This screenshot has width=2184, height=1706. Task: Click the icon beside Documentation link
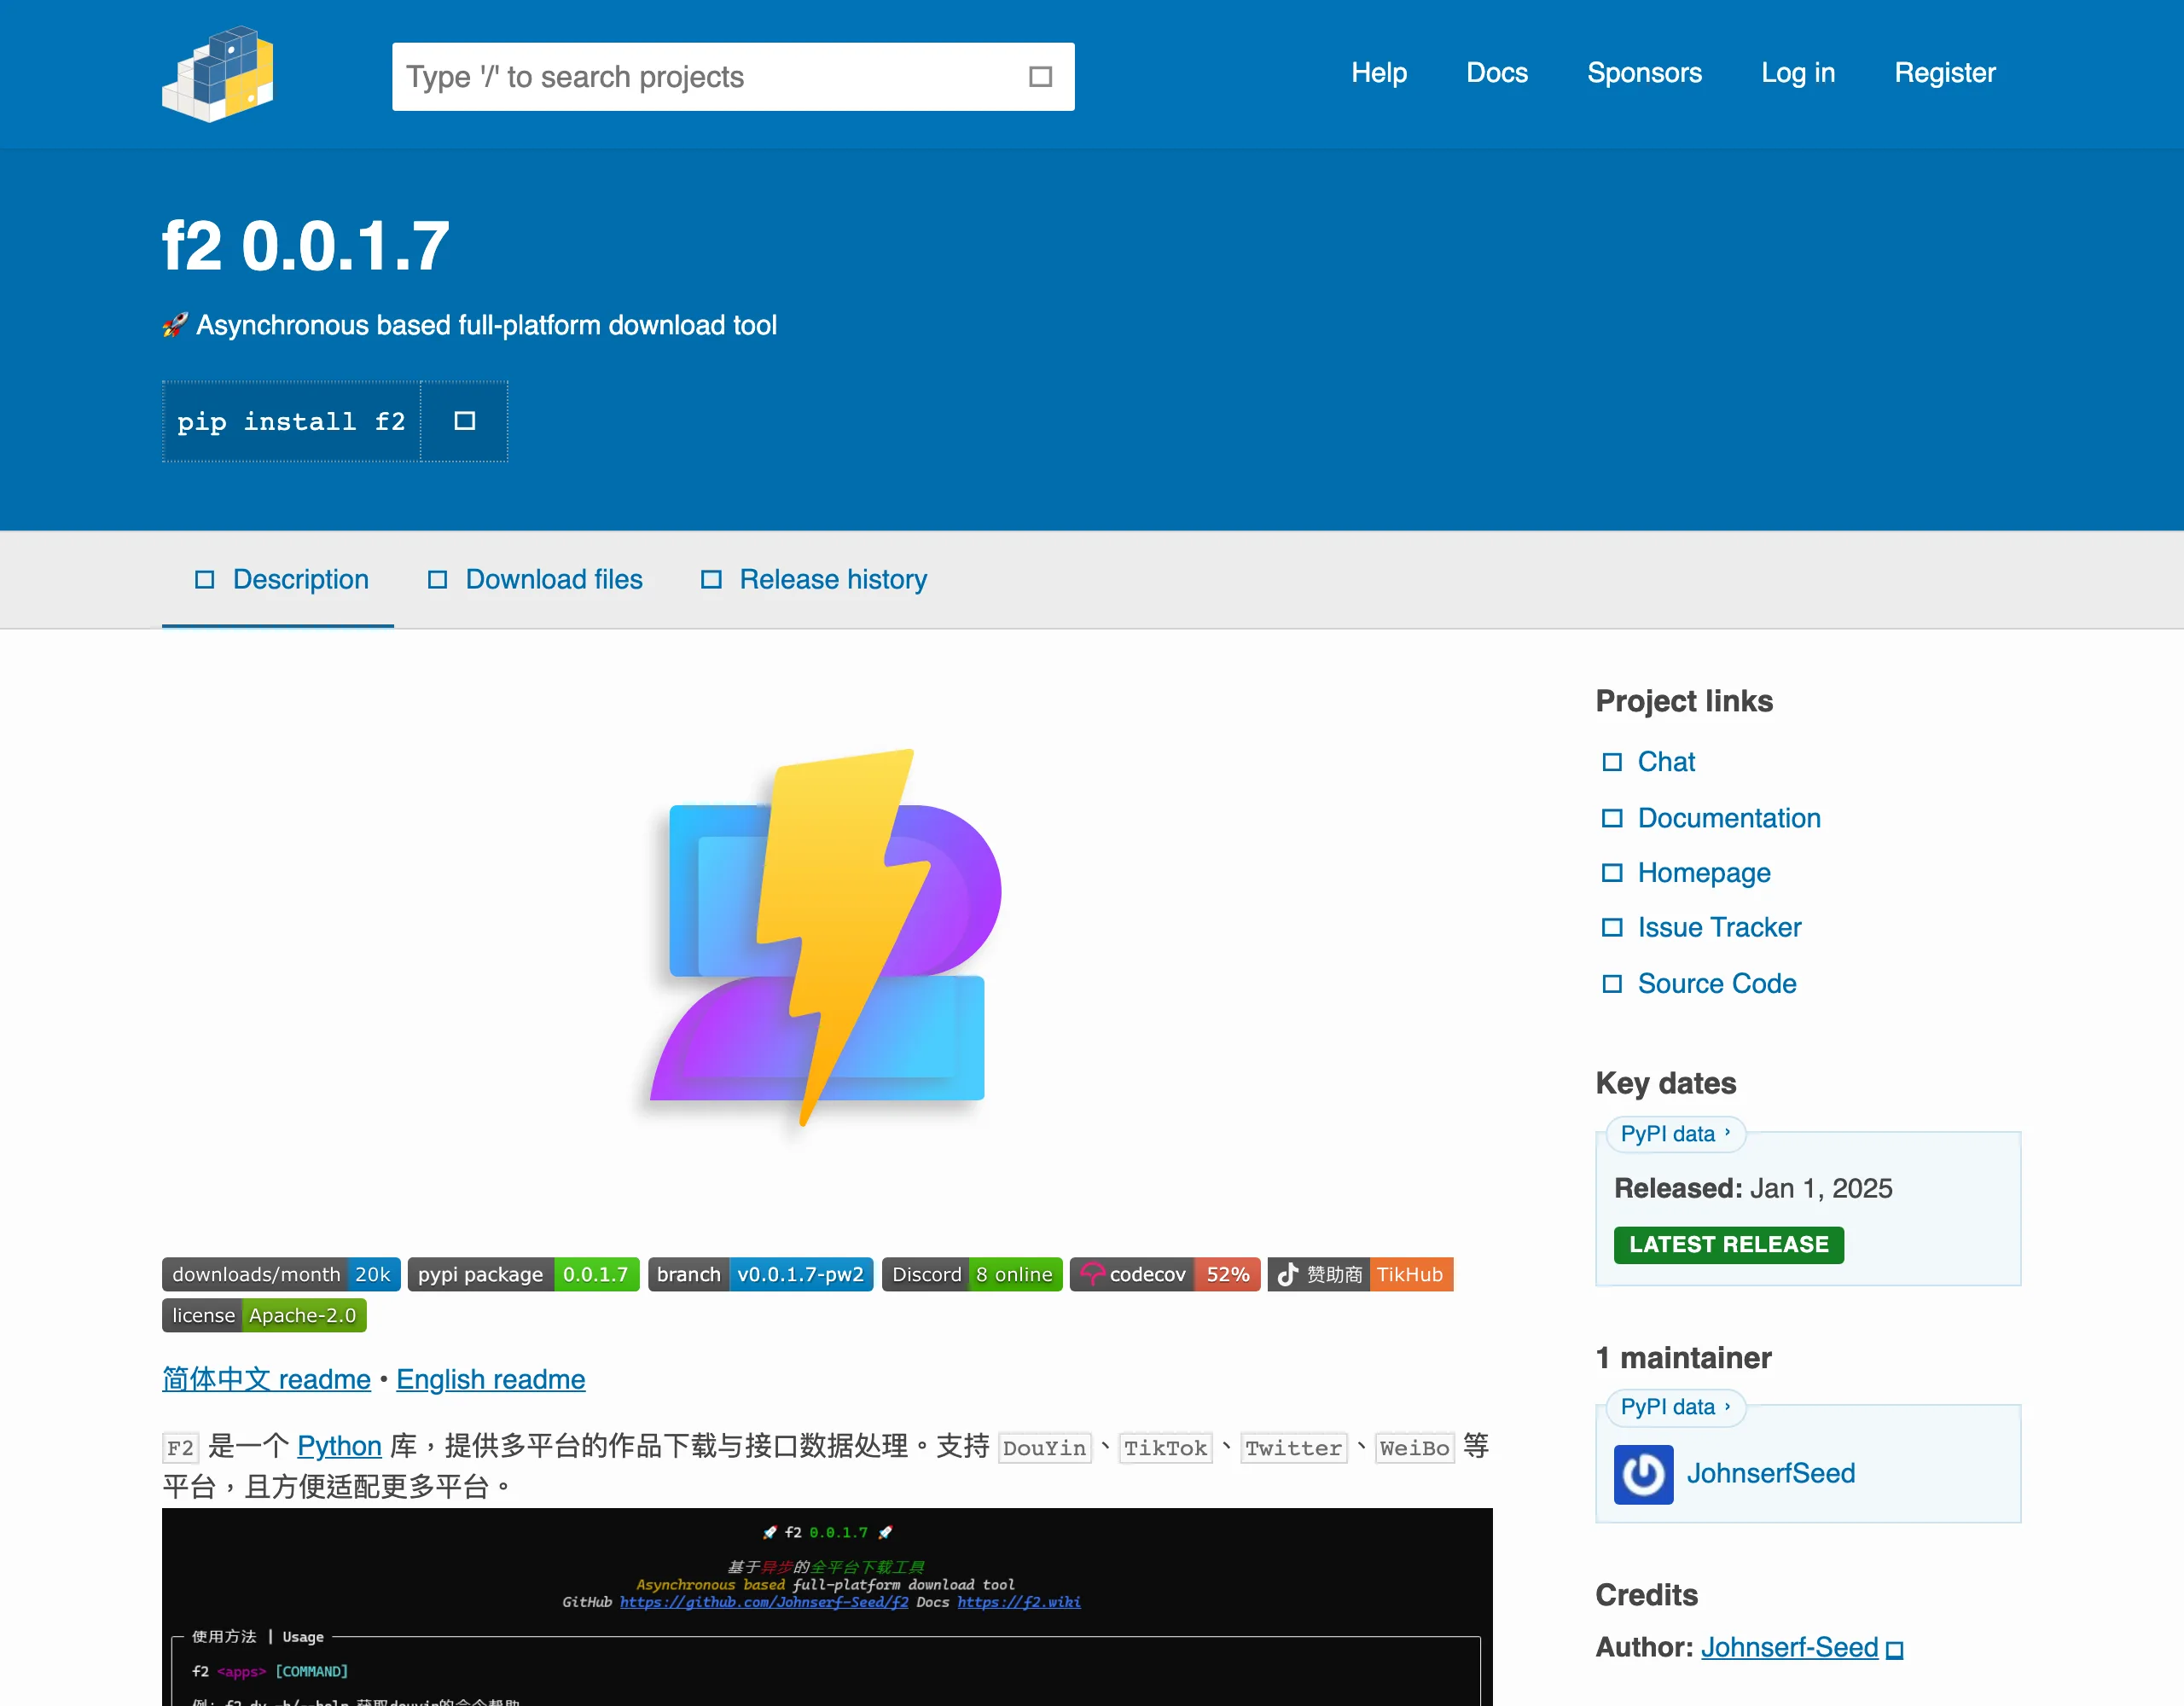(1612, 818)
